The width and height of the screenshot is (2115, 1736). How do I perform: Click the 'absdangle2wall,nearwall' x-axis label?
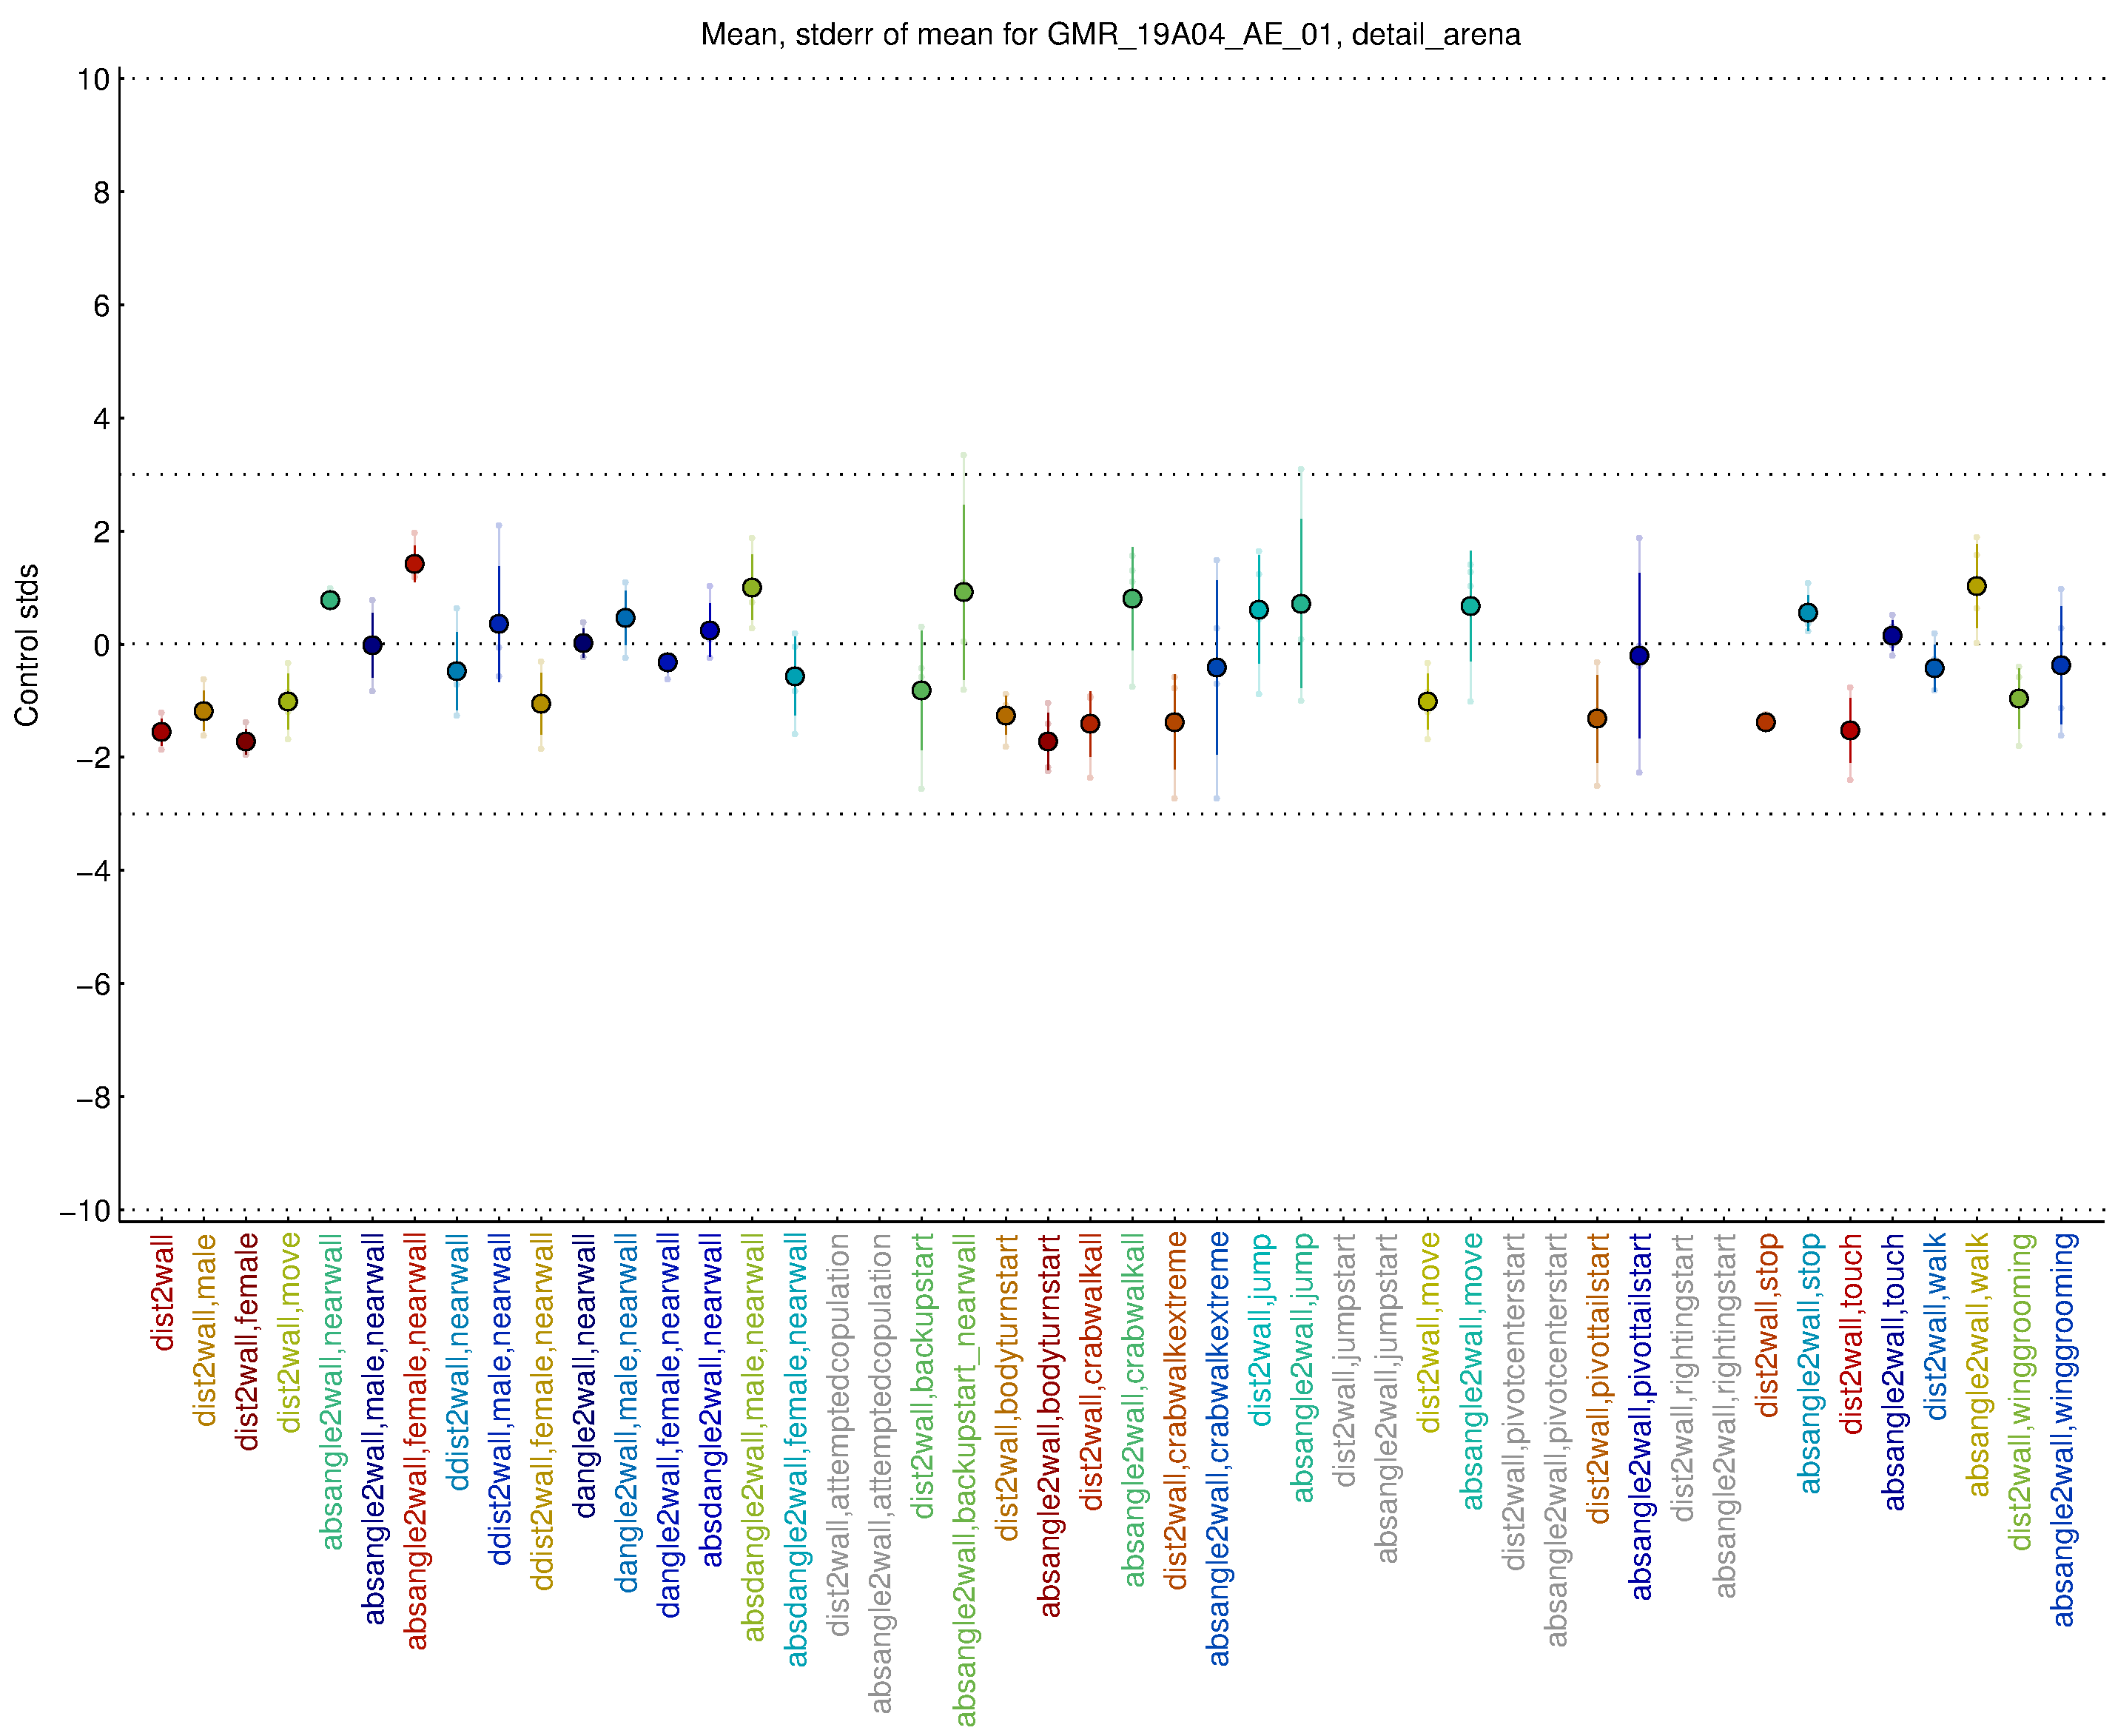pos(710,1400)
